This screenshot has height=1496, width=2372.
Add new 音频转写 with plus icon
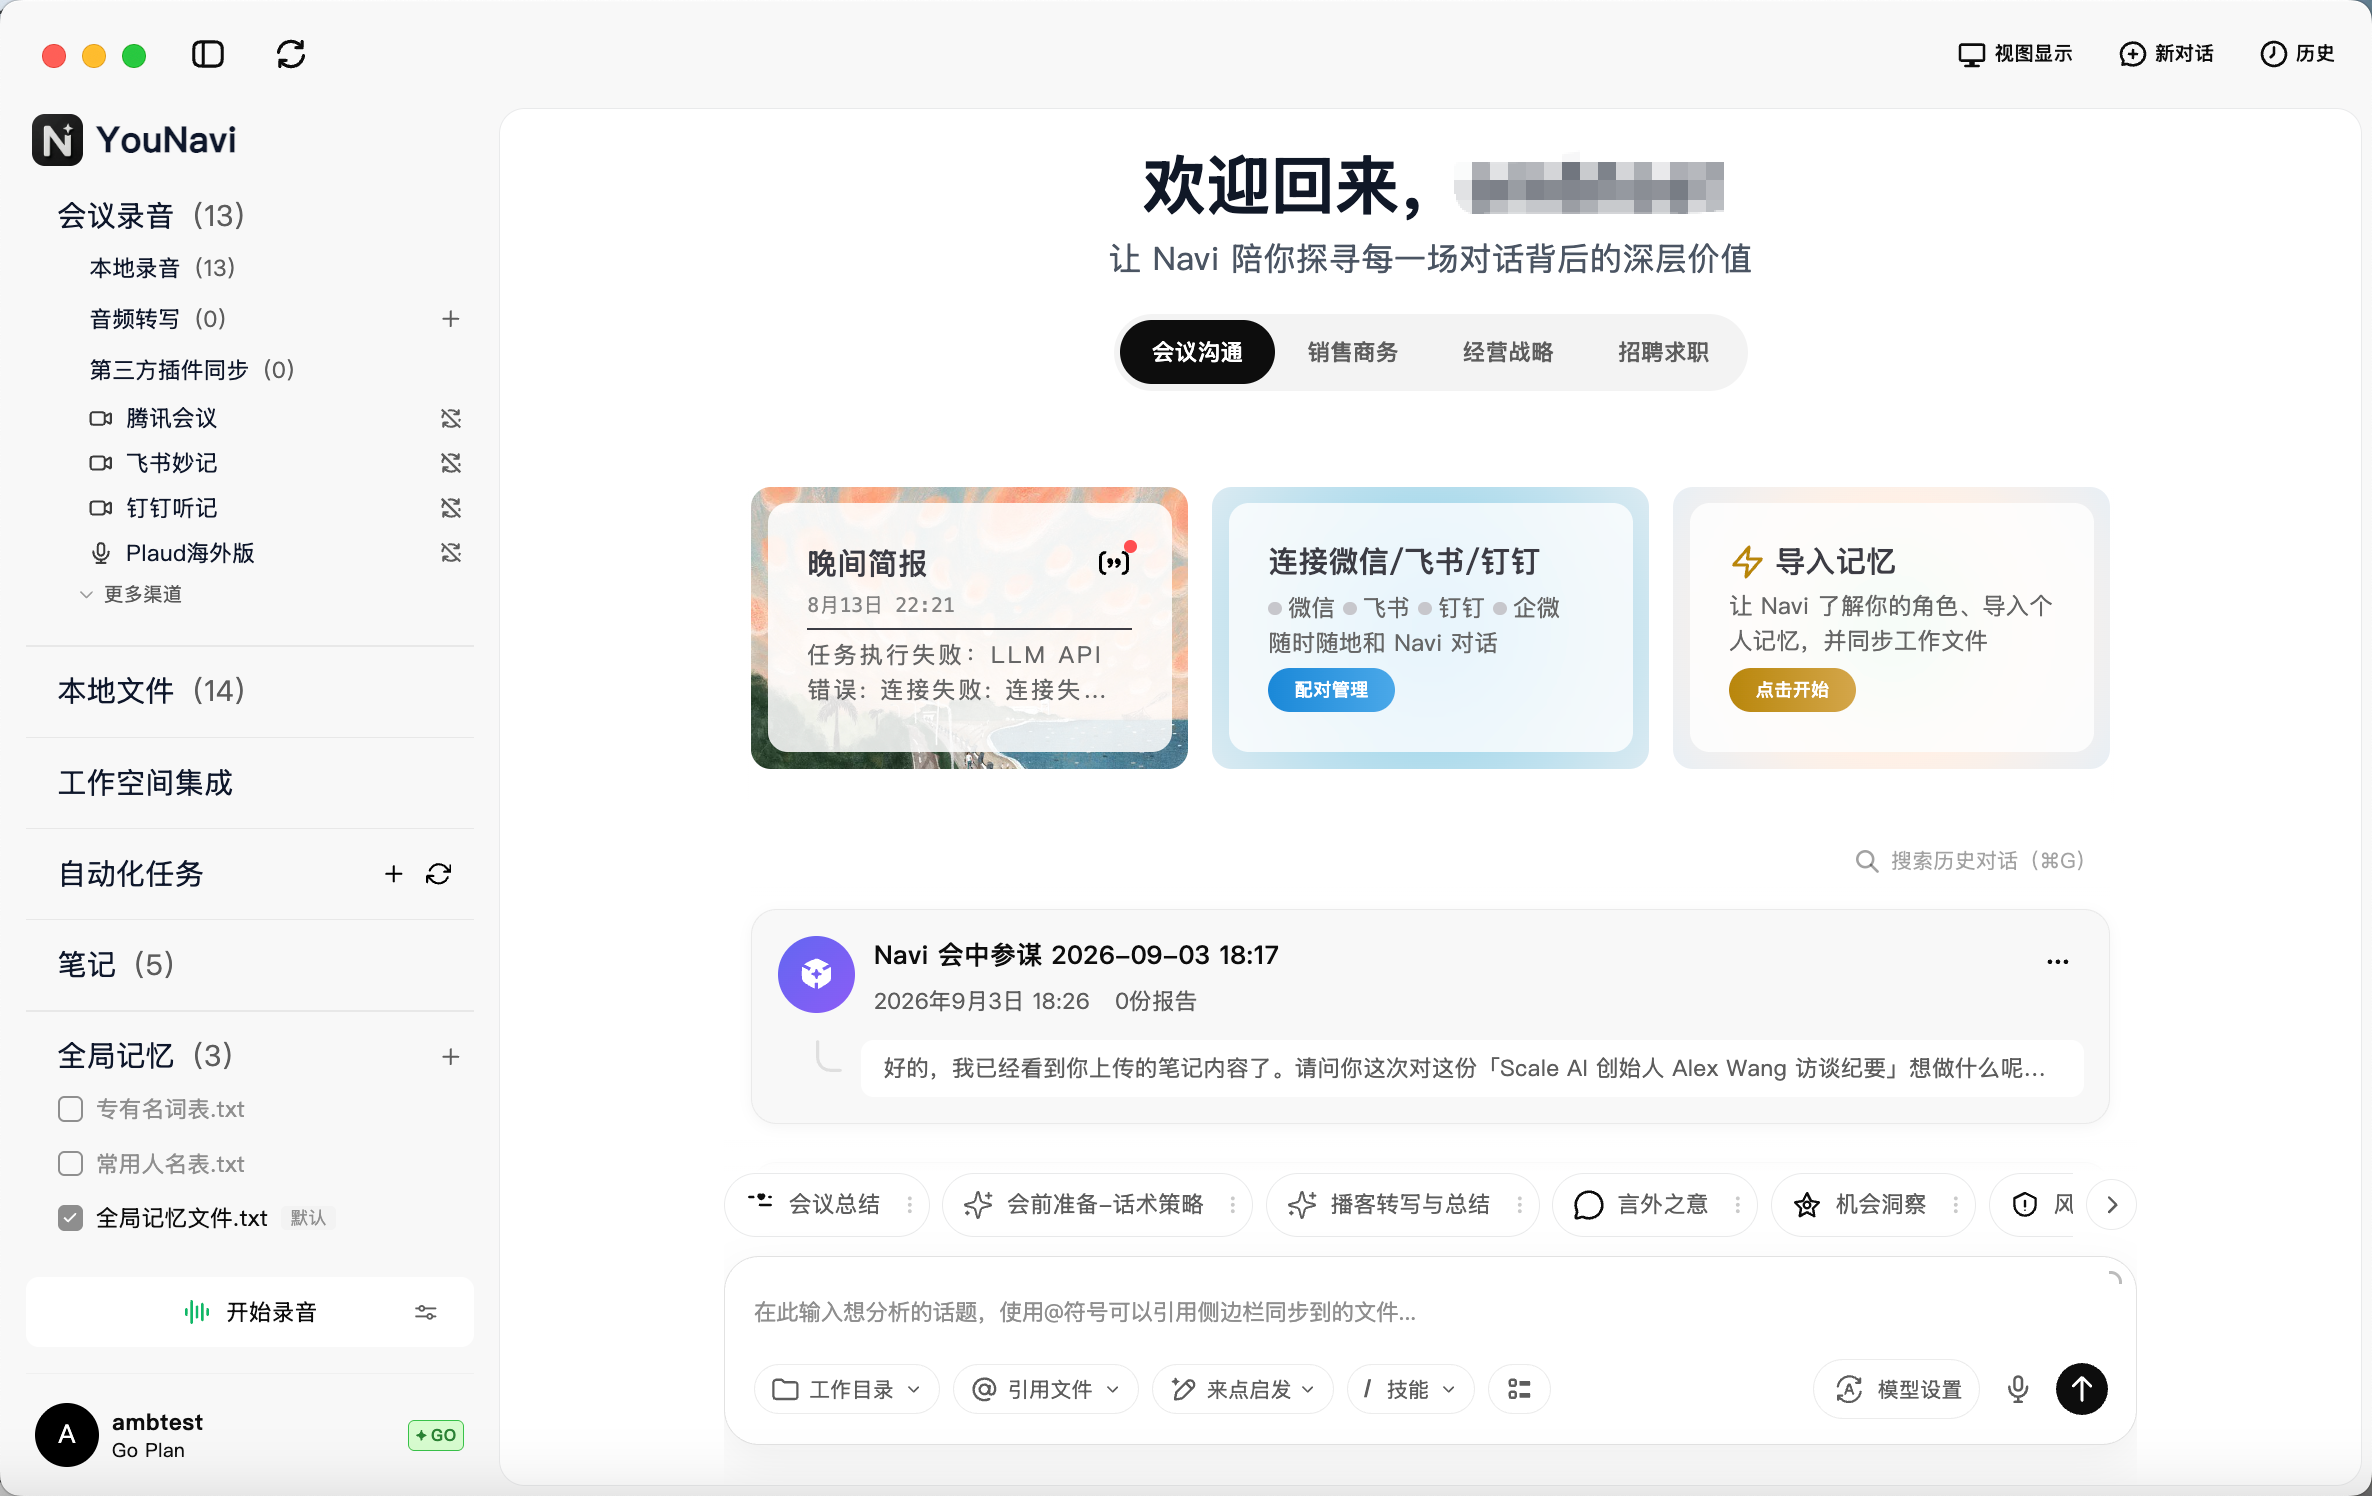[x=451, y=319]
